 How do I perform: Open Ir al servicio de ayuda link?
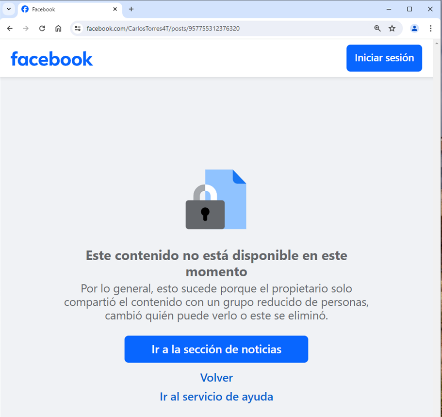(x=216, y=397)
